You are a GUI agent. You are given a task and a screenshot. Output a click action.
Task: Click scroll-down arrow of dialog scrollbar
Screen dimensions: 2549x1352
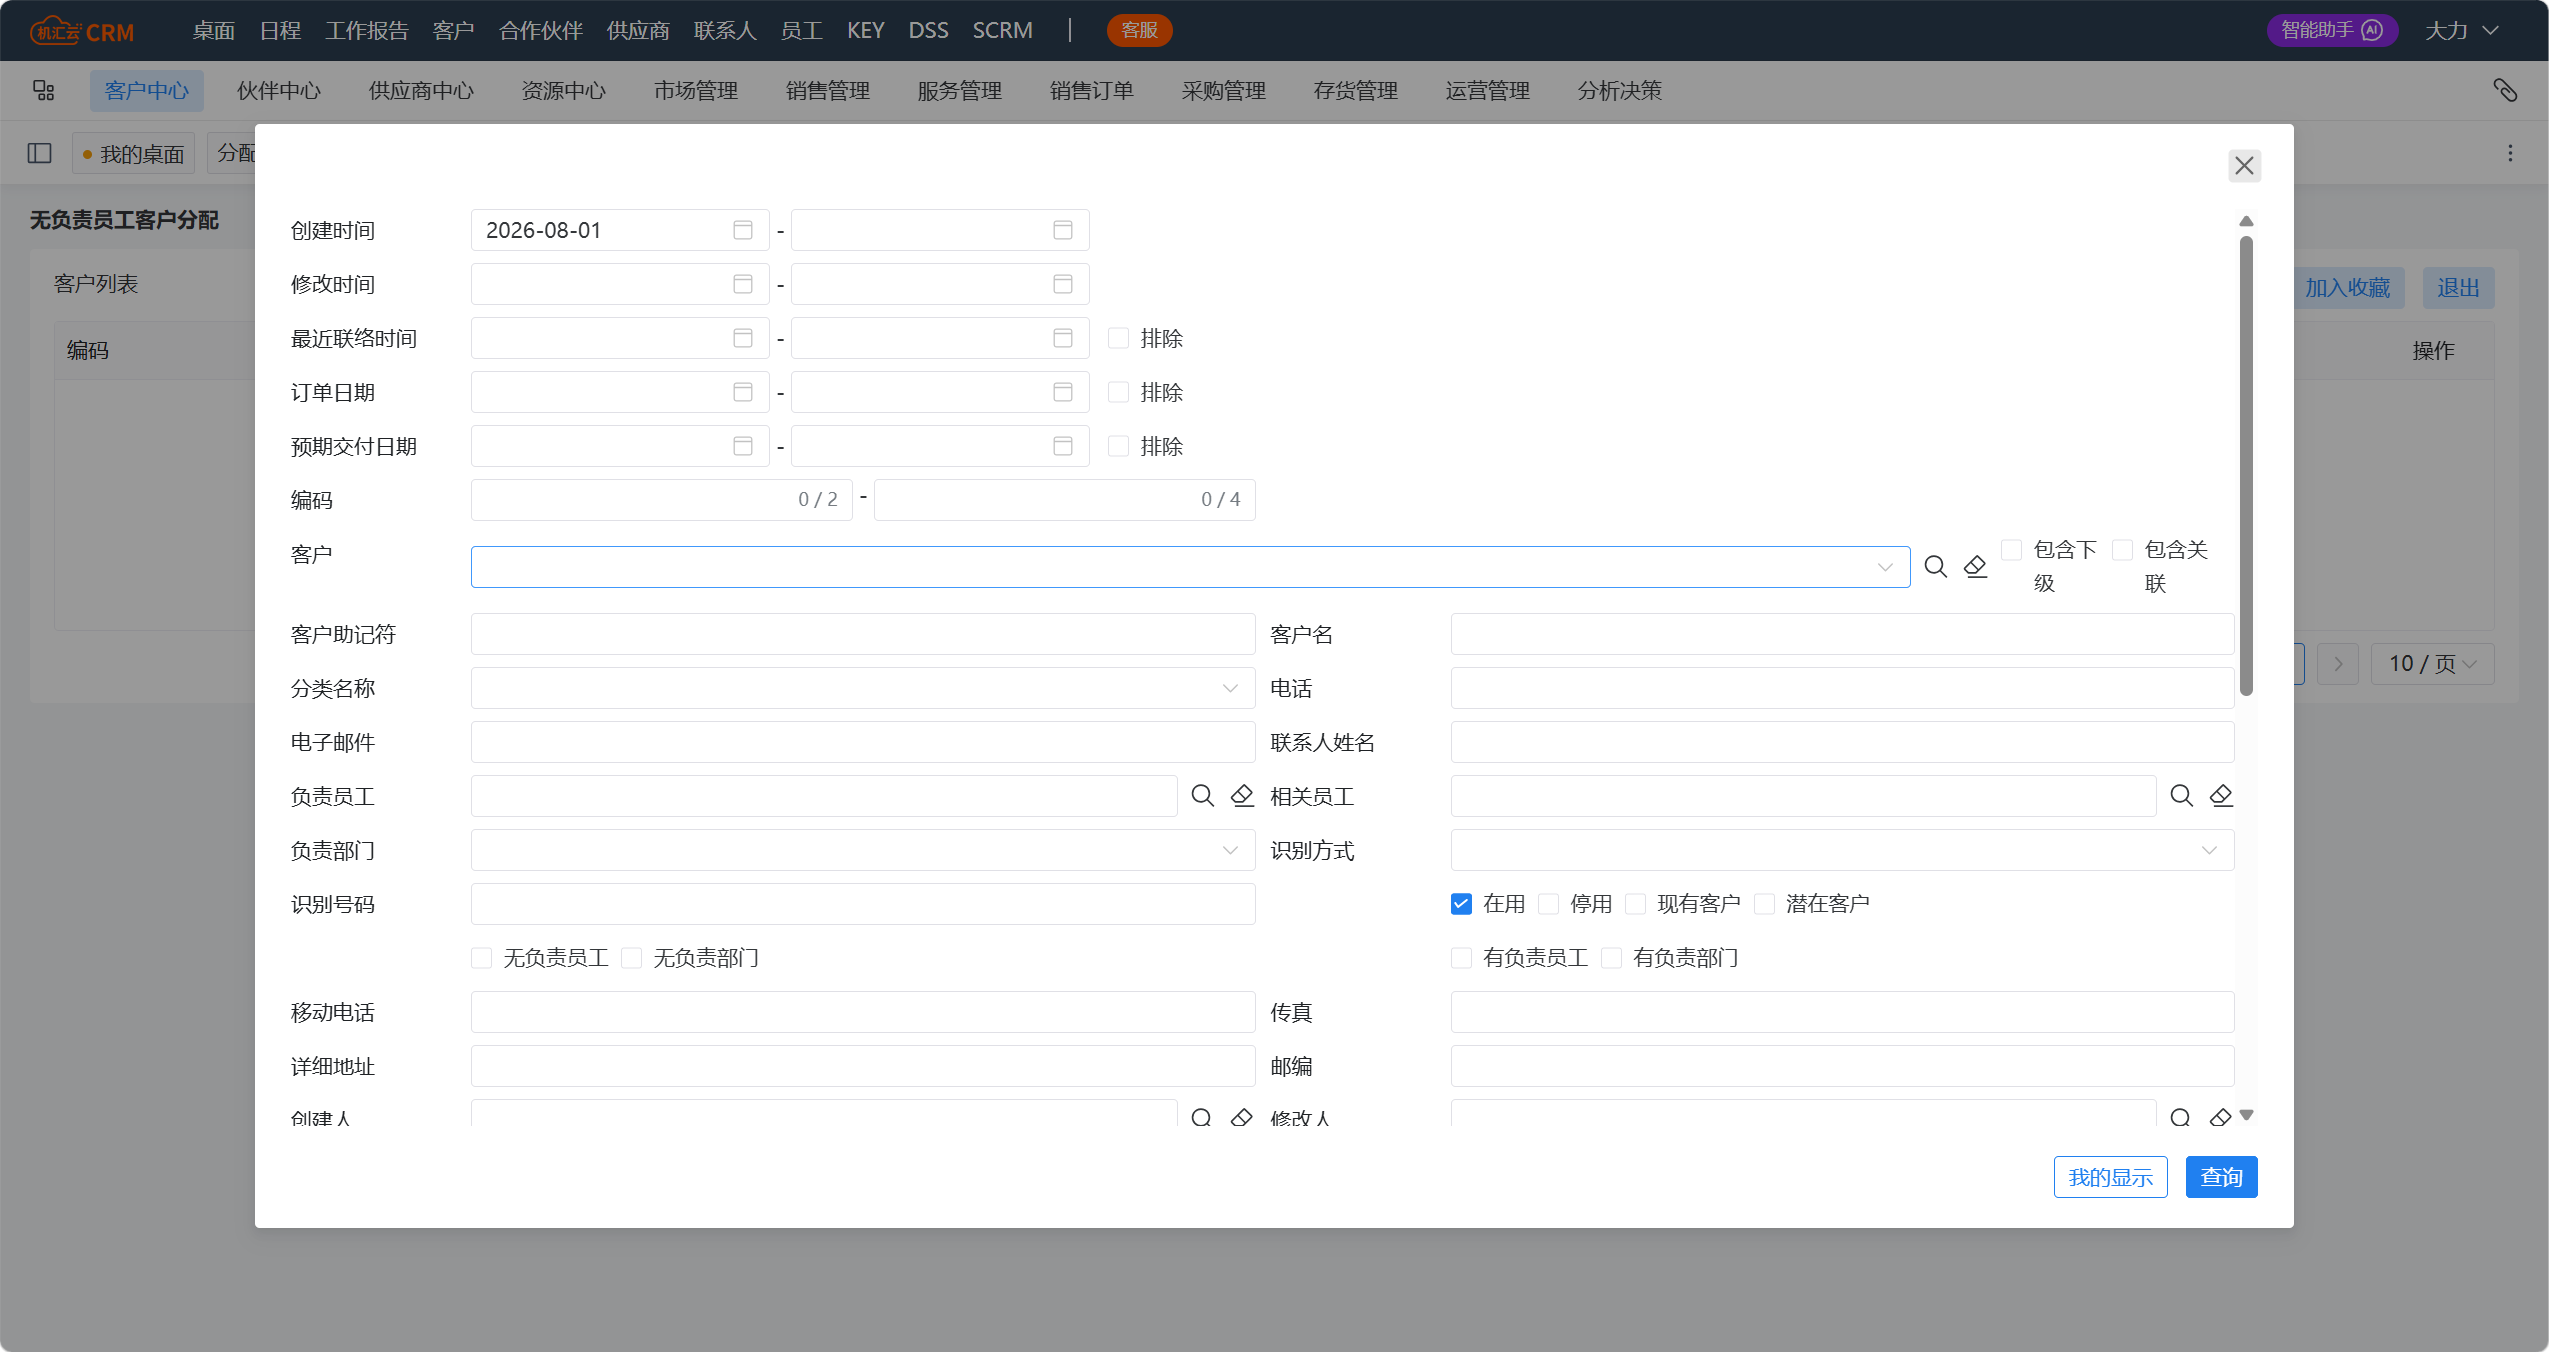click(2246, 1115)
